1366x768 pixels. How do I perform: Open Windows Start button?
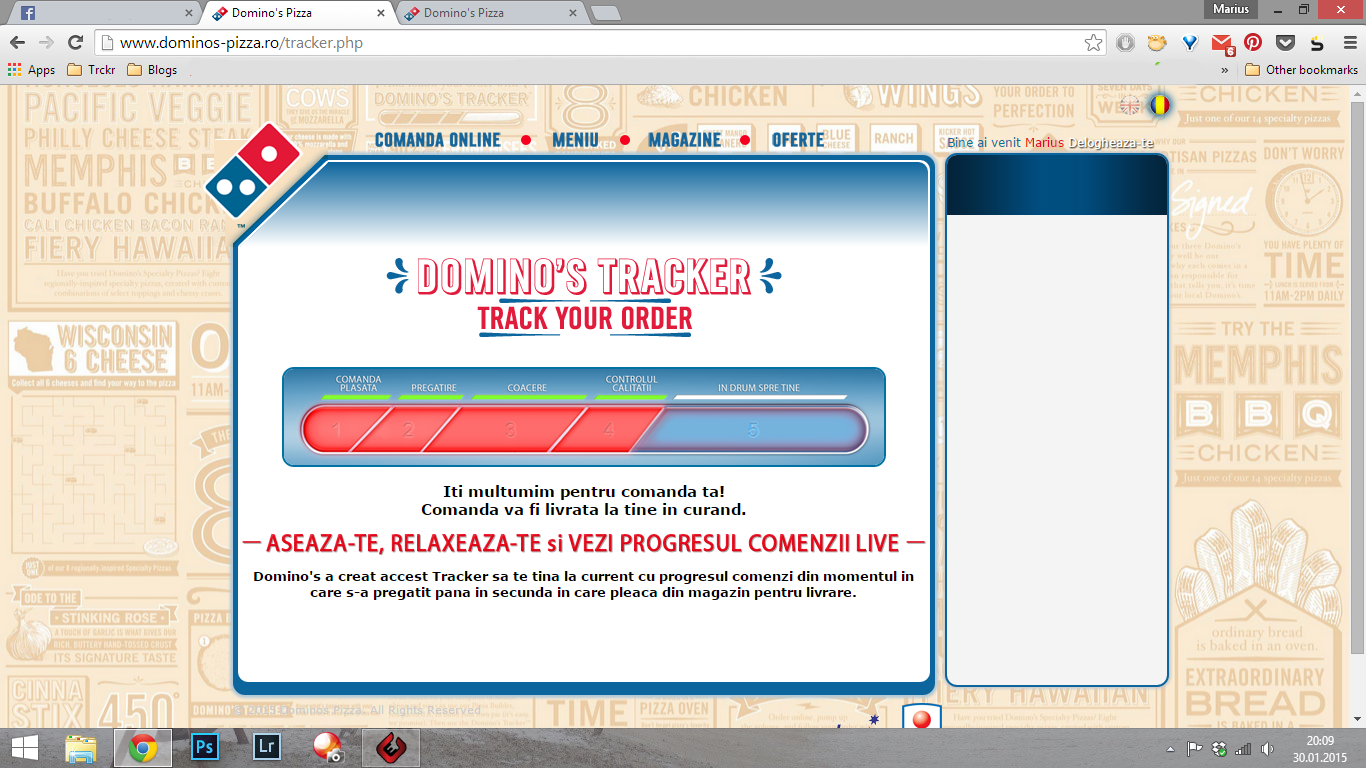25,748
